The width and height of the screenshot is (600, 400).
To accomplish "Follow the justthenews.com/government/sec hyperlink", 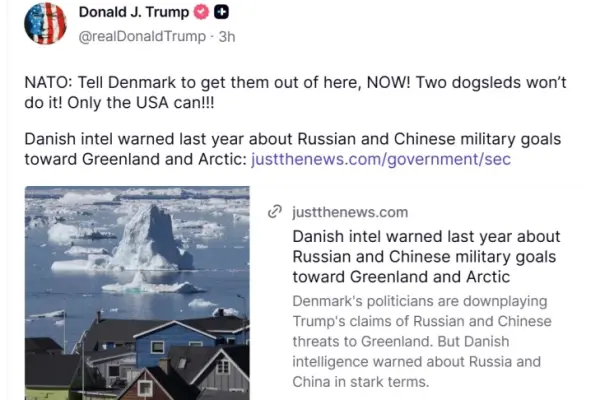I will pyautogui.click(x=381, y=159).
